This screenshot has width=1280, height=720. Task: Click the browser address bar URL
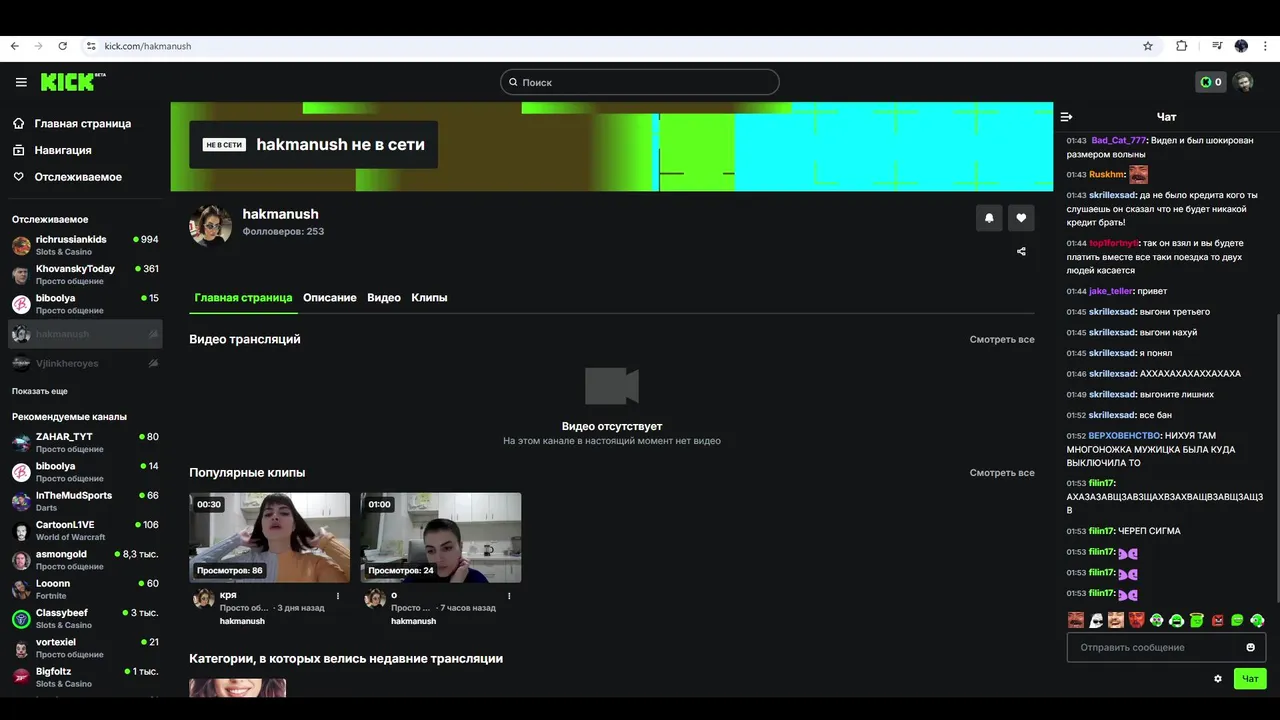click(x=148, y=46)
